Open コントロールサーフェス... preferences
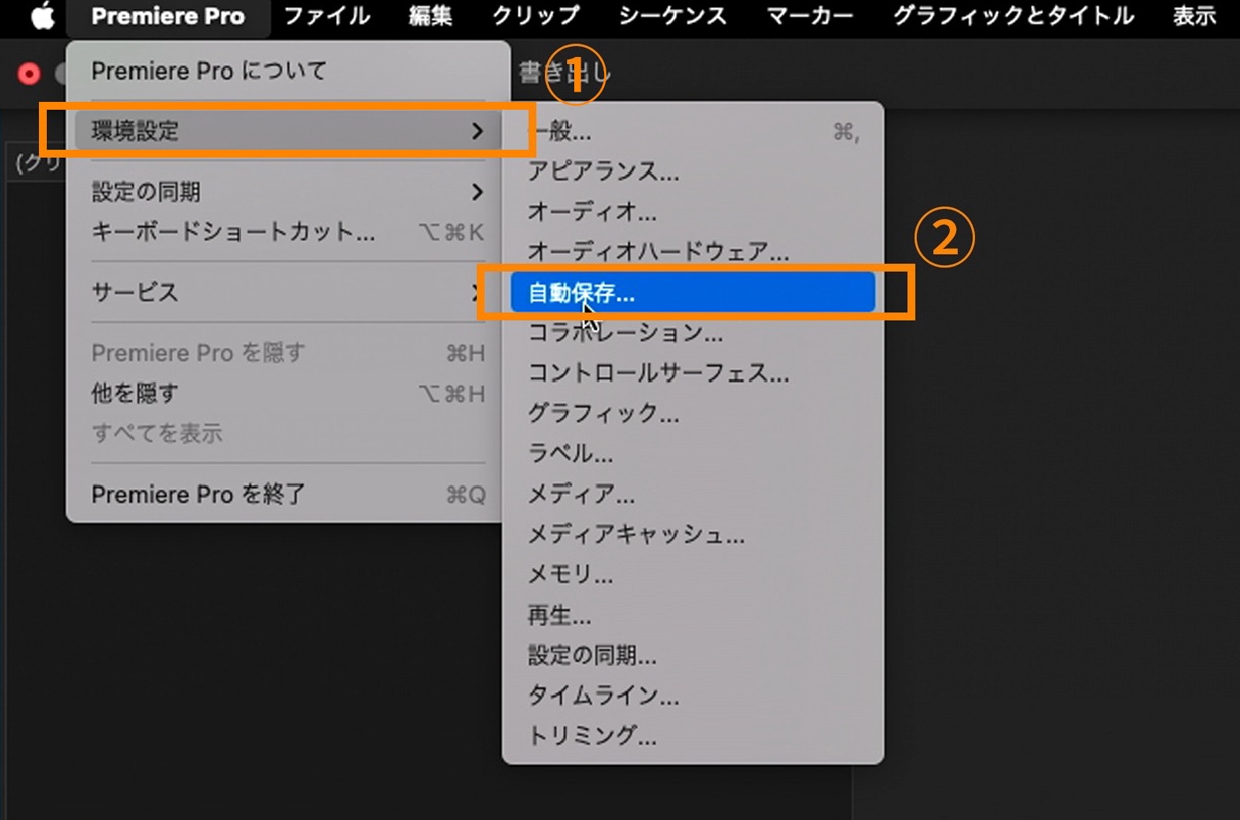The image size is (1240, 820). [x=693, y=374]
